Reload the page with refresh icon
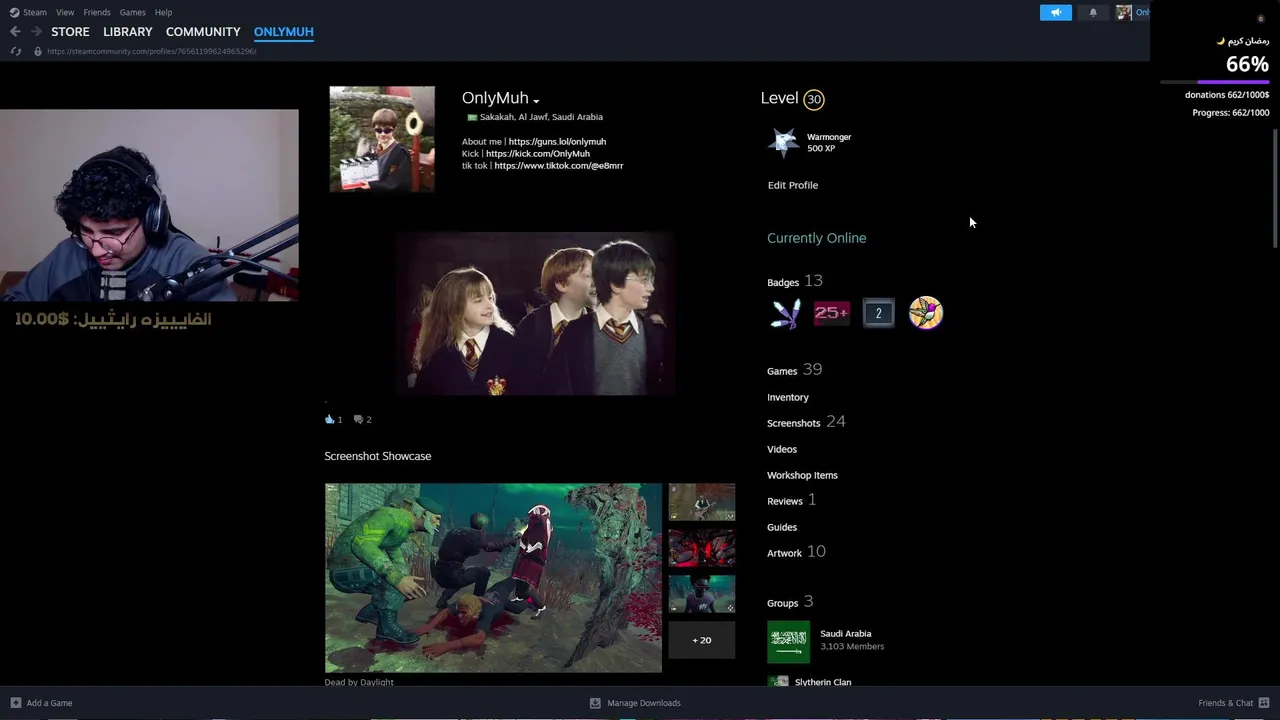This screenshot has height=720, width=1280. 15,51
